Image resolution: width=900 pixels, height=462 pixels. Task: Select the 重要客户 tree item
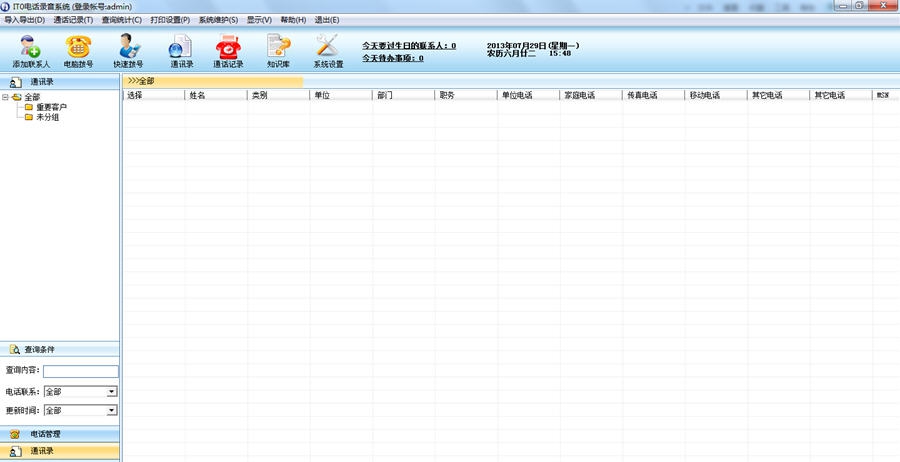pyautogui.click(x=52, y=107)
